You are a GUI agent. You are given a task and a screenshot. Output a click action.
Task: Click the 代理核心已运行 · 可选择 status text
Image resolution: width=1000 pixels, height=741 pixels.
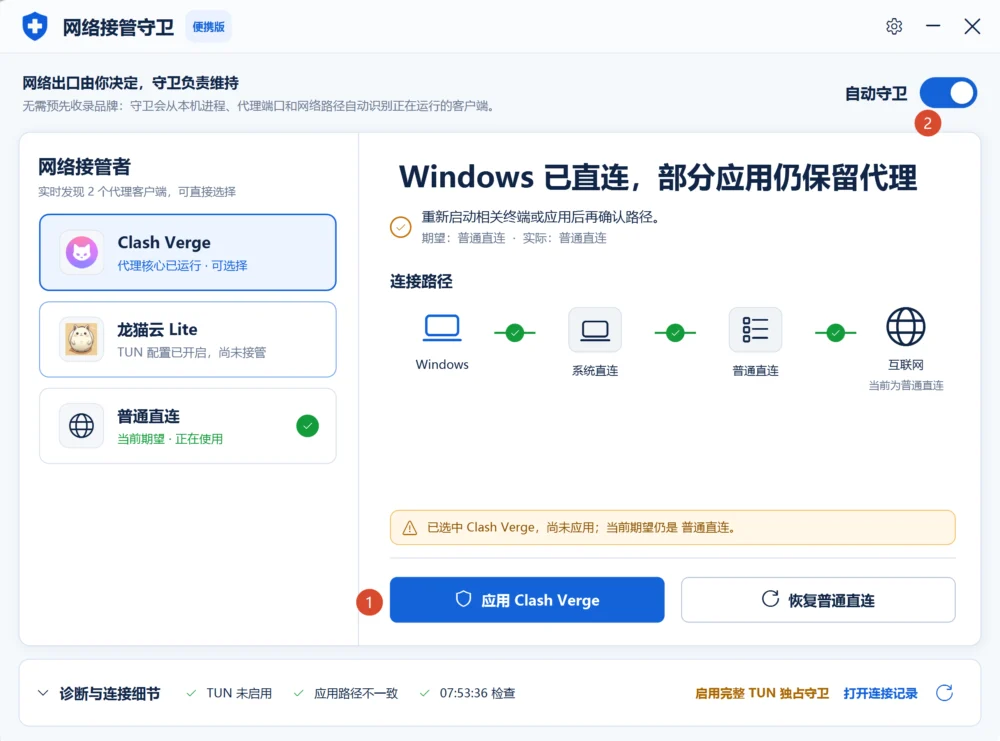(x=182, y=265)
